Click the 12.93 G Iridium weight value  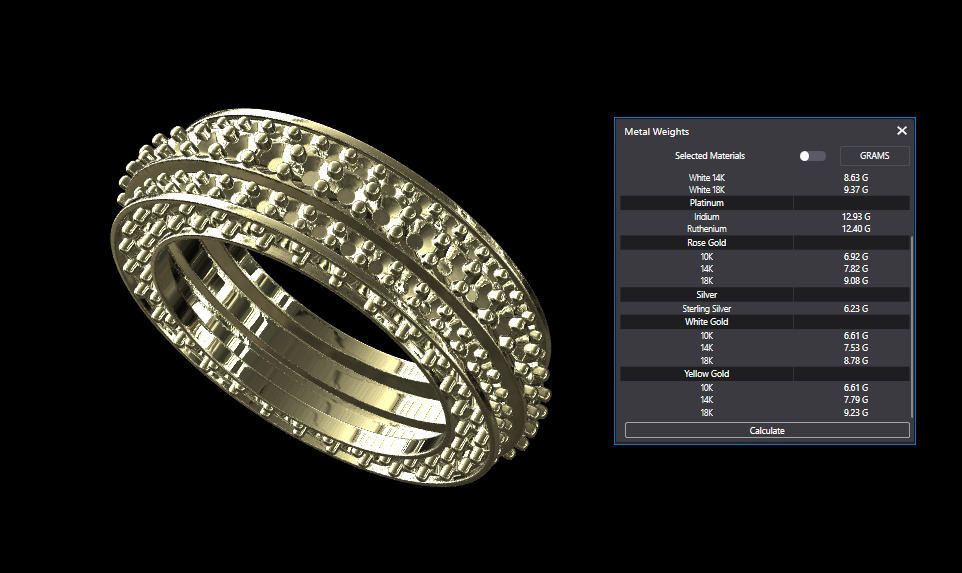856,217
